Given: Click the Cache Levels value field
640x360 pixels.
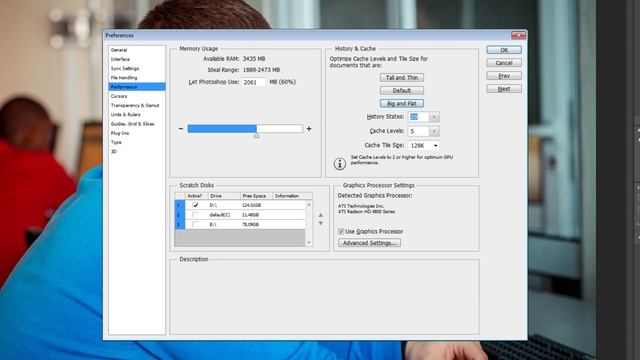Looking at the screenshot, I should [x=418, y=131].
